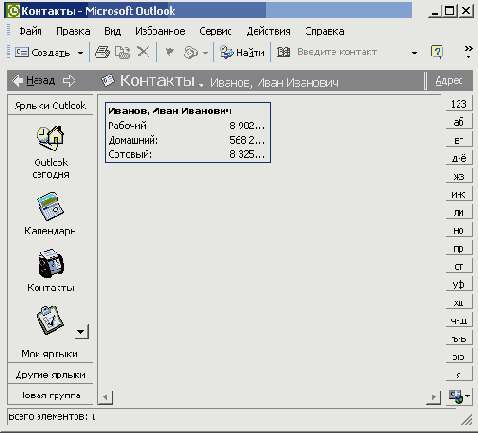
Task: Click the Print toolbar icon
Action: click(x=102, y=52)
